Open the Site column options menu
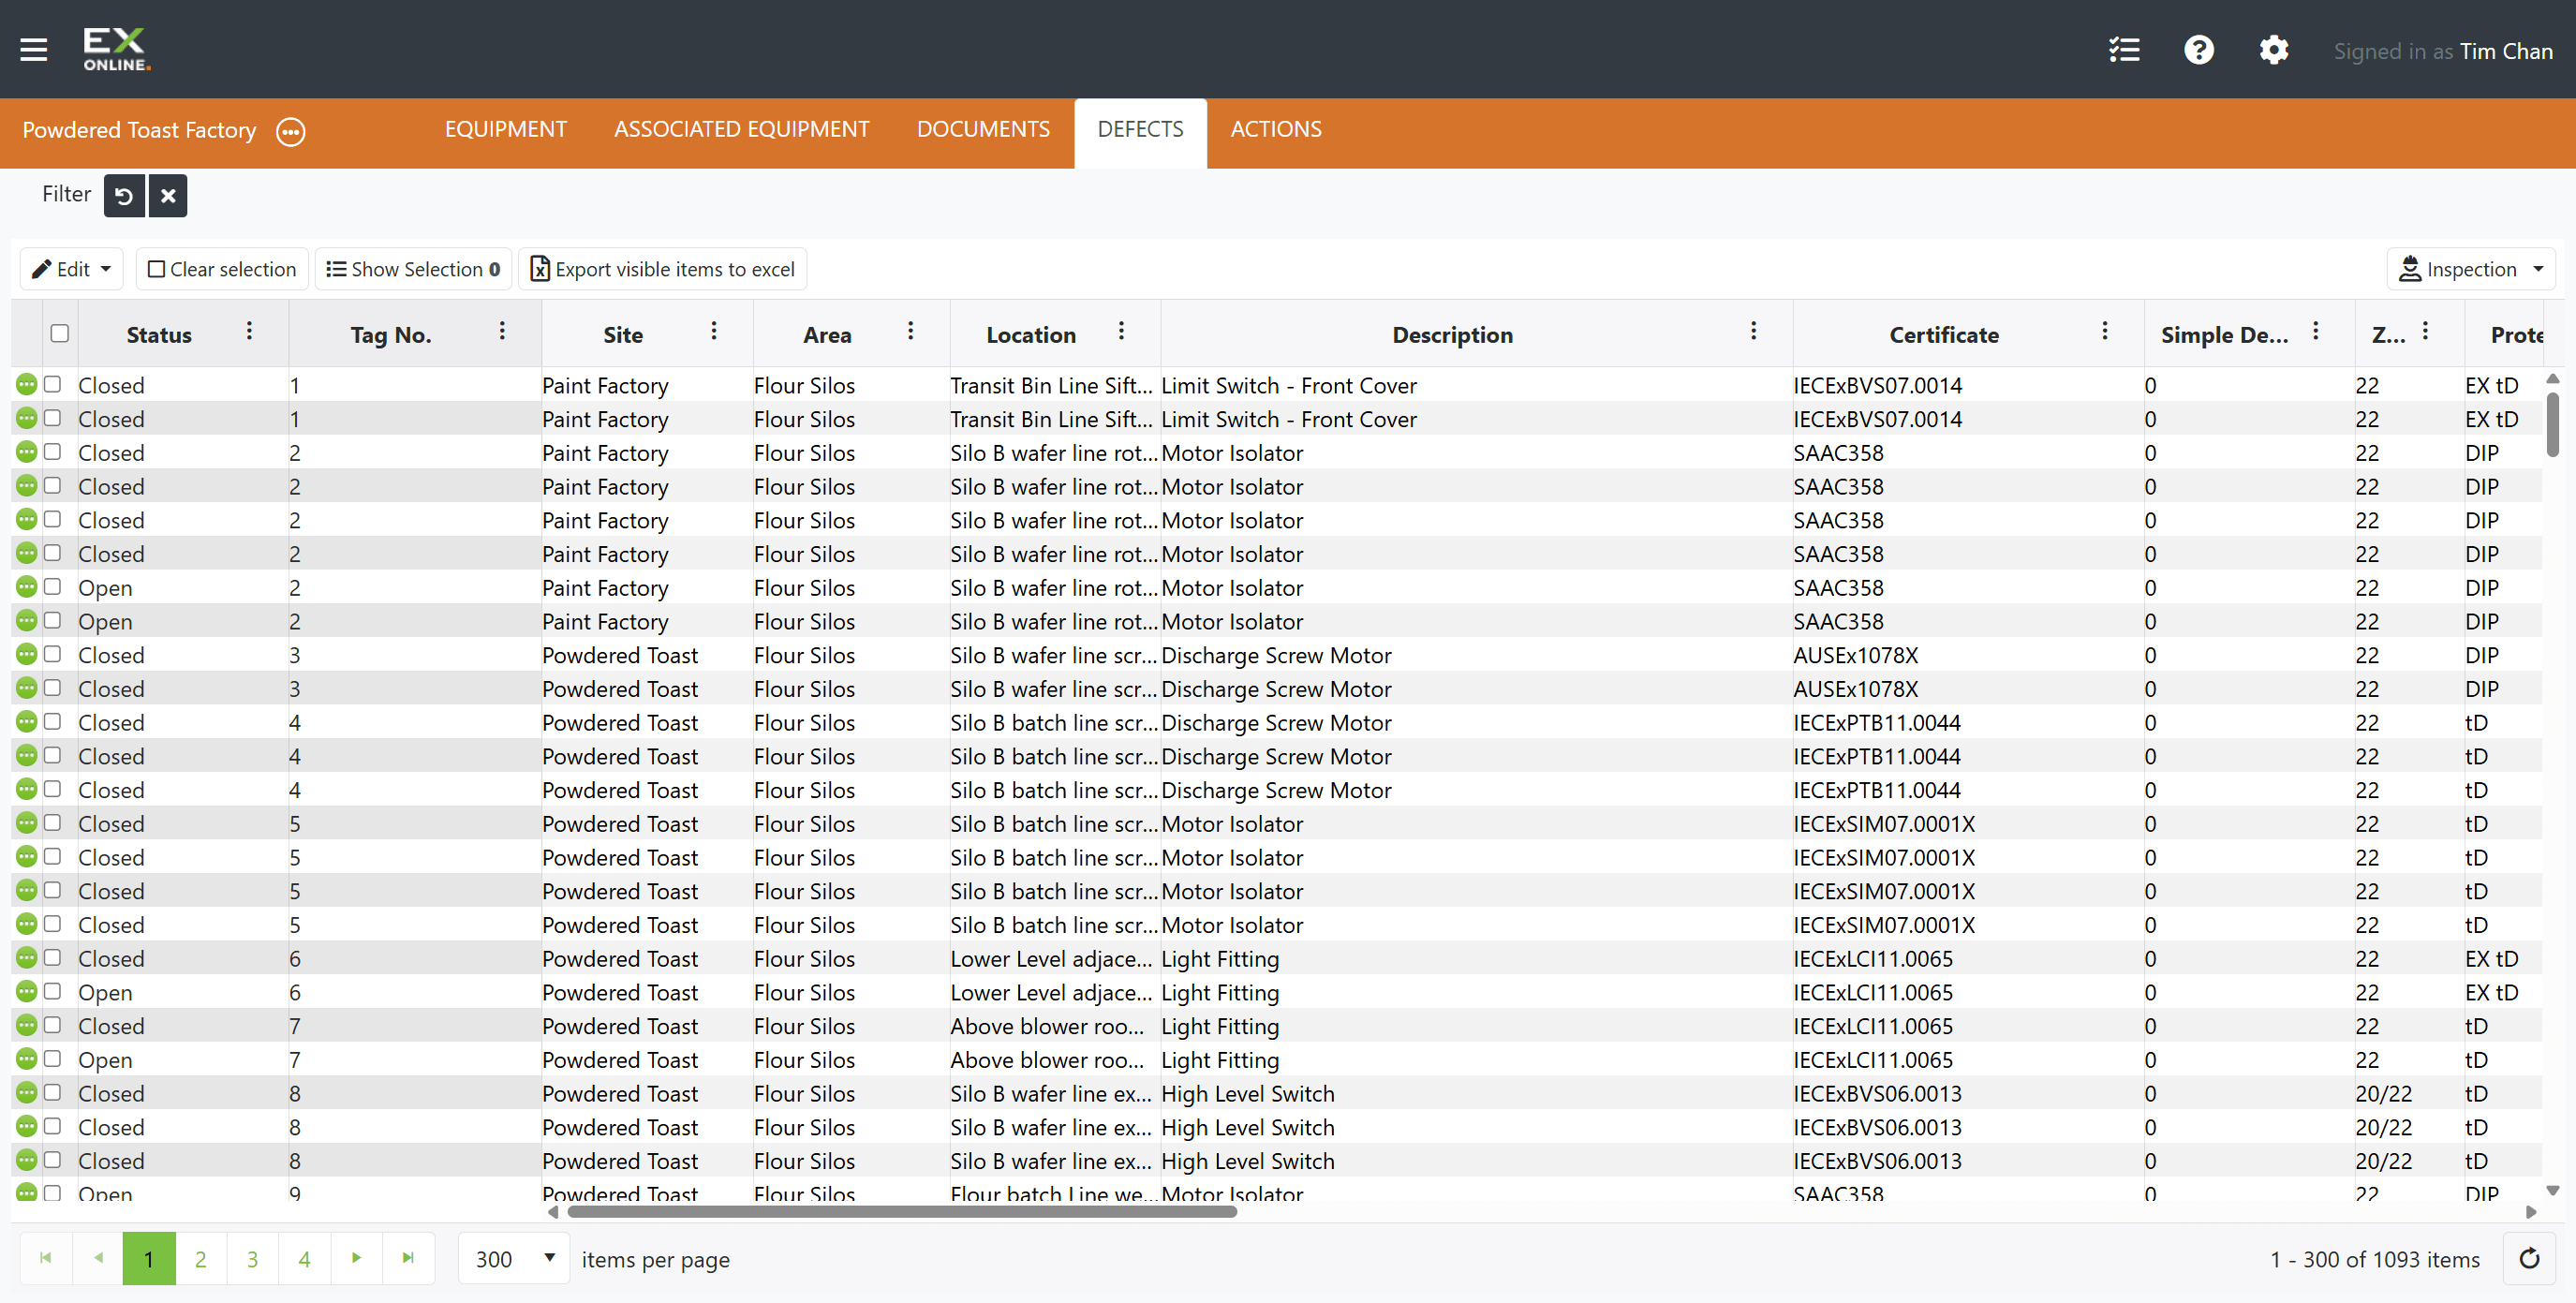Screen dimensions: 2576x1303 point(713,331)
